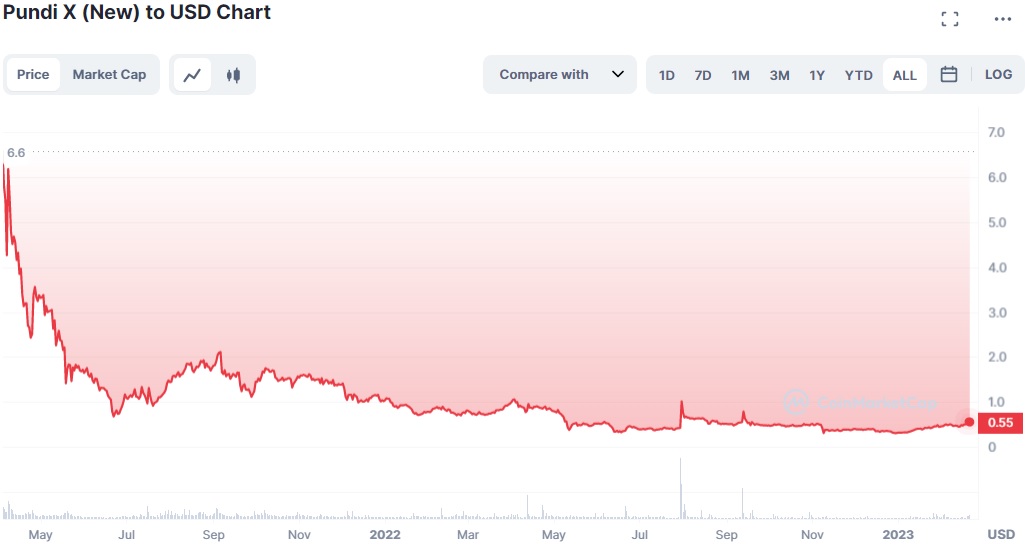Click the tallest volume bar spike near August
1025x546 pixels.
point(681,487)
